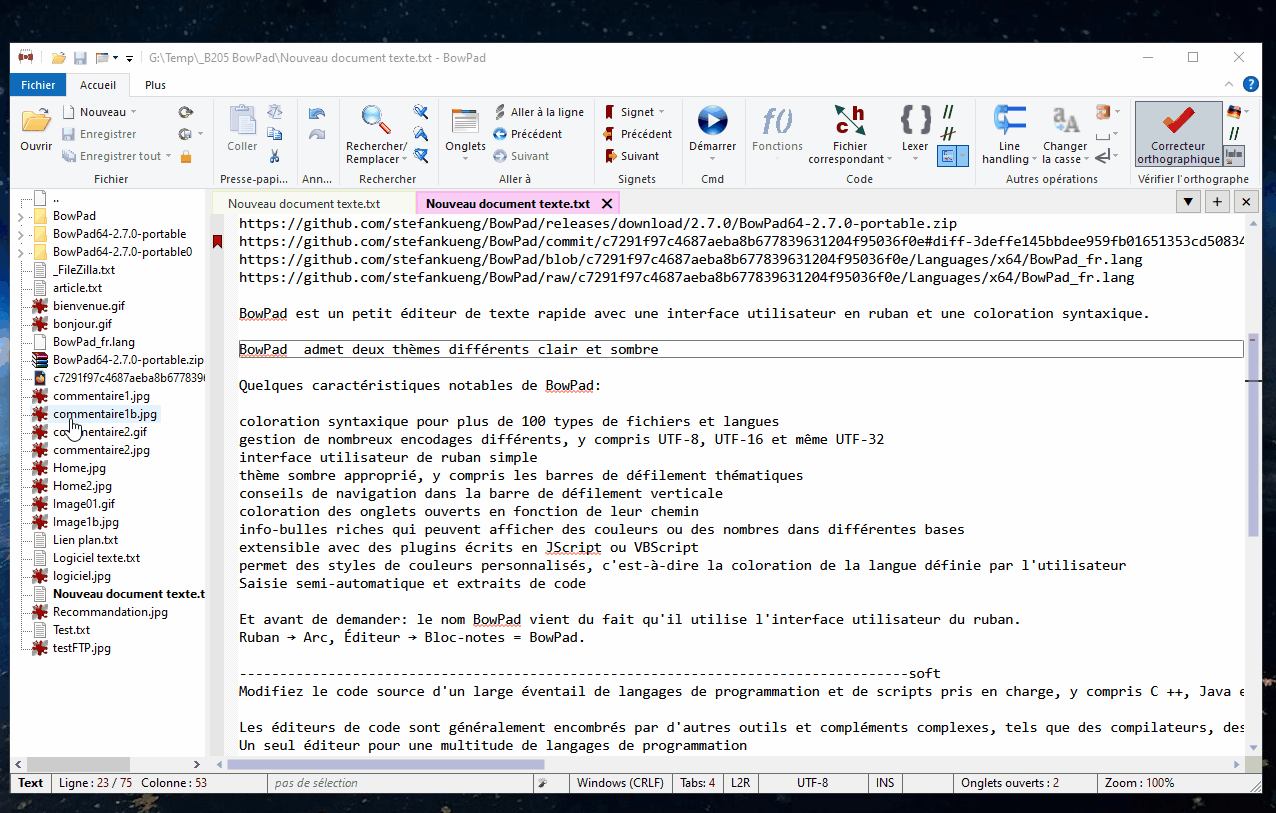Image resolution: width=1276 pixels, height=813 pixels.
Task: Go to Suivant in Aller à group
Action: (x=521, y=156)
